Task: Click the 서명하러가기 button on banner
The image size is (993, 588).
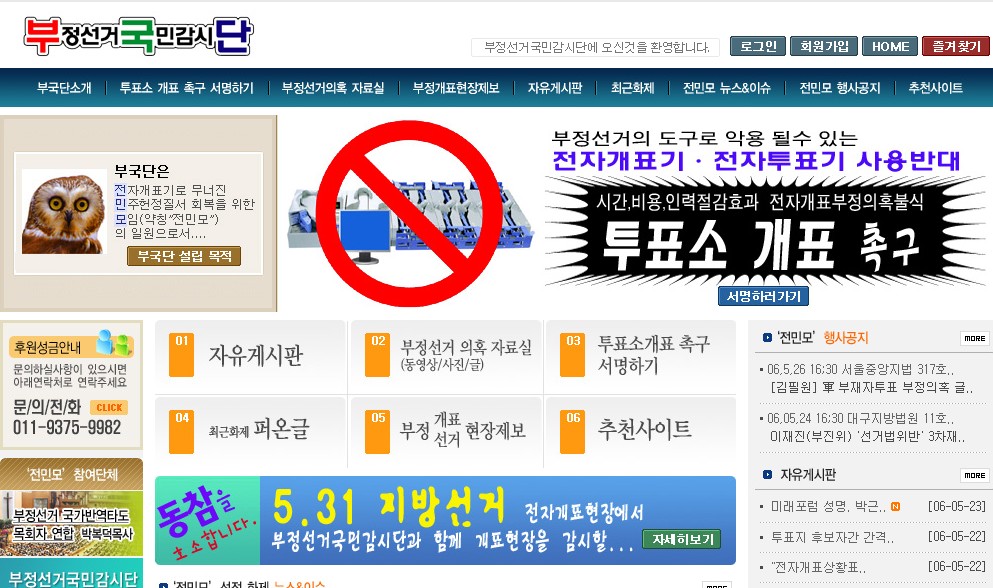Action: click(x=762, y=296)
